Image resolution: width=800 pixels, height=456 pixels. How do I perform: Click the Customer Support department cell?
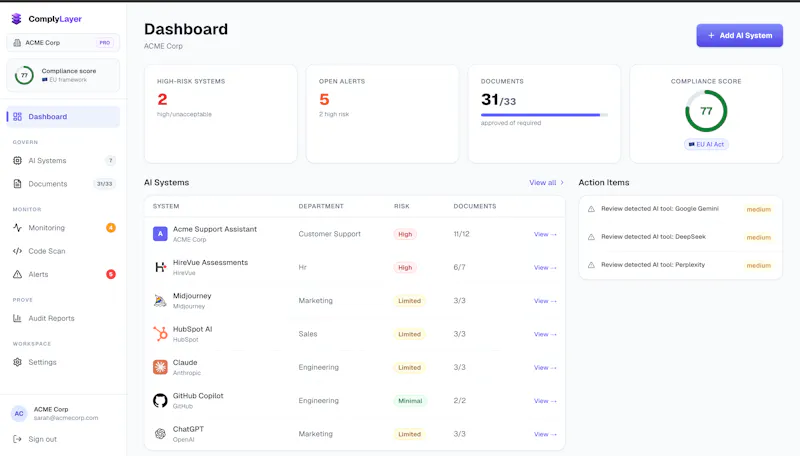coord(330,234)
